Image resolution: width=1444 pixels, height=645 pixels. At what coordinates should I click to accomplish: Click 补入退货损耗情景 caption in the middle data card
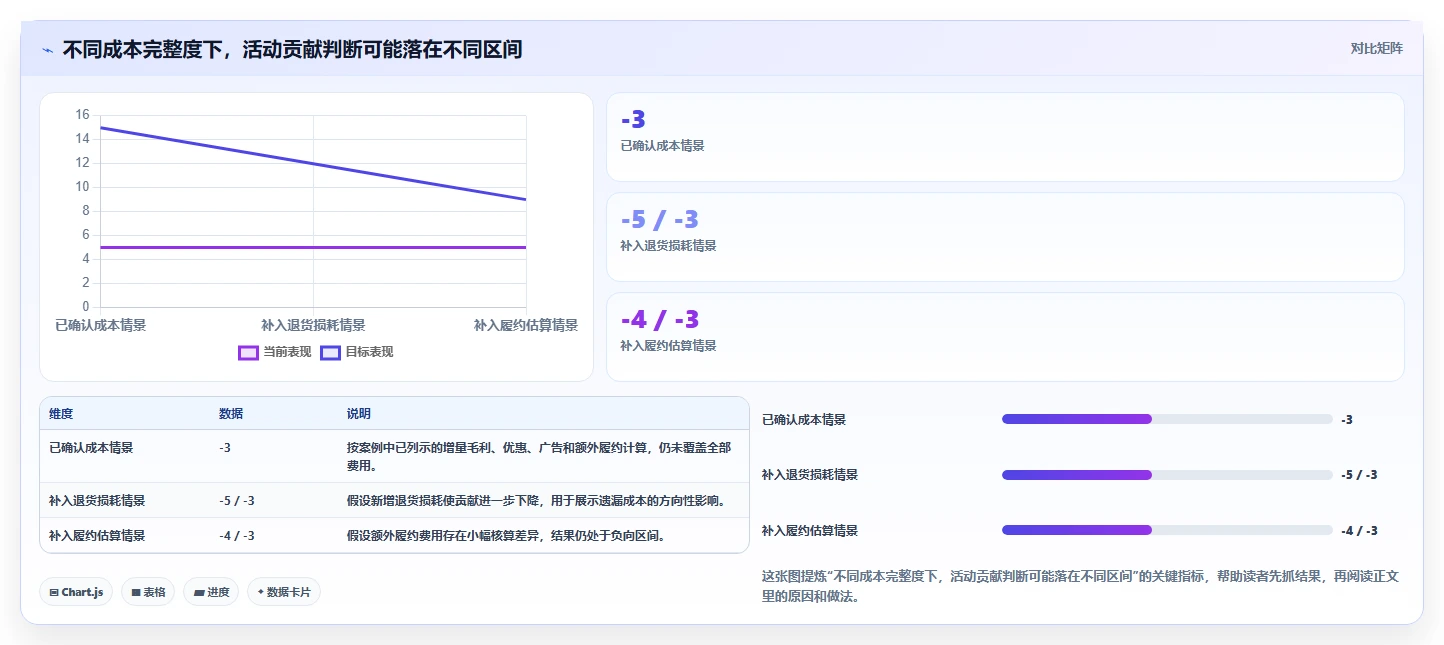[668, 246]
